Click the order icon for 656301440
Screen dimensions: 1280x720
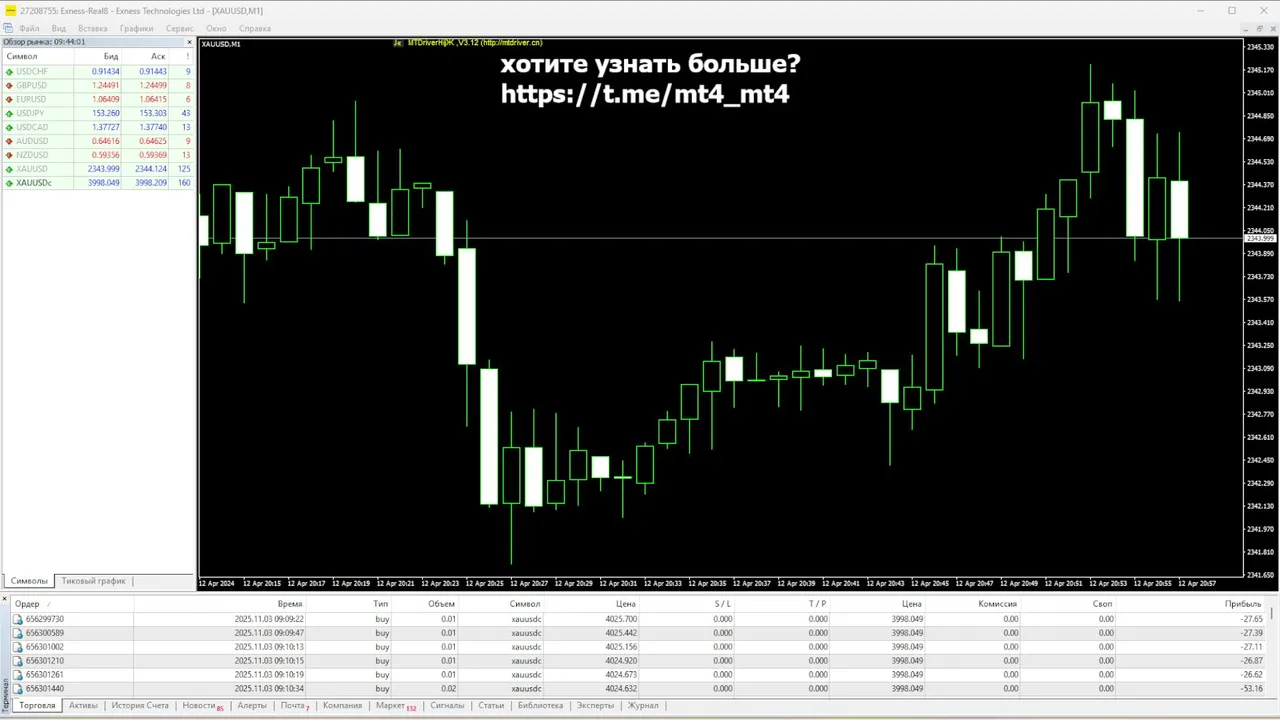pos(18,689)
